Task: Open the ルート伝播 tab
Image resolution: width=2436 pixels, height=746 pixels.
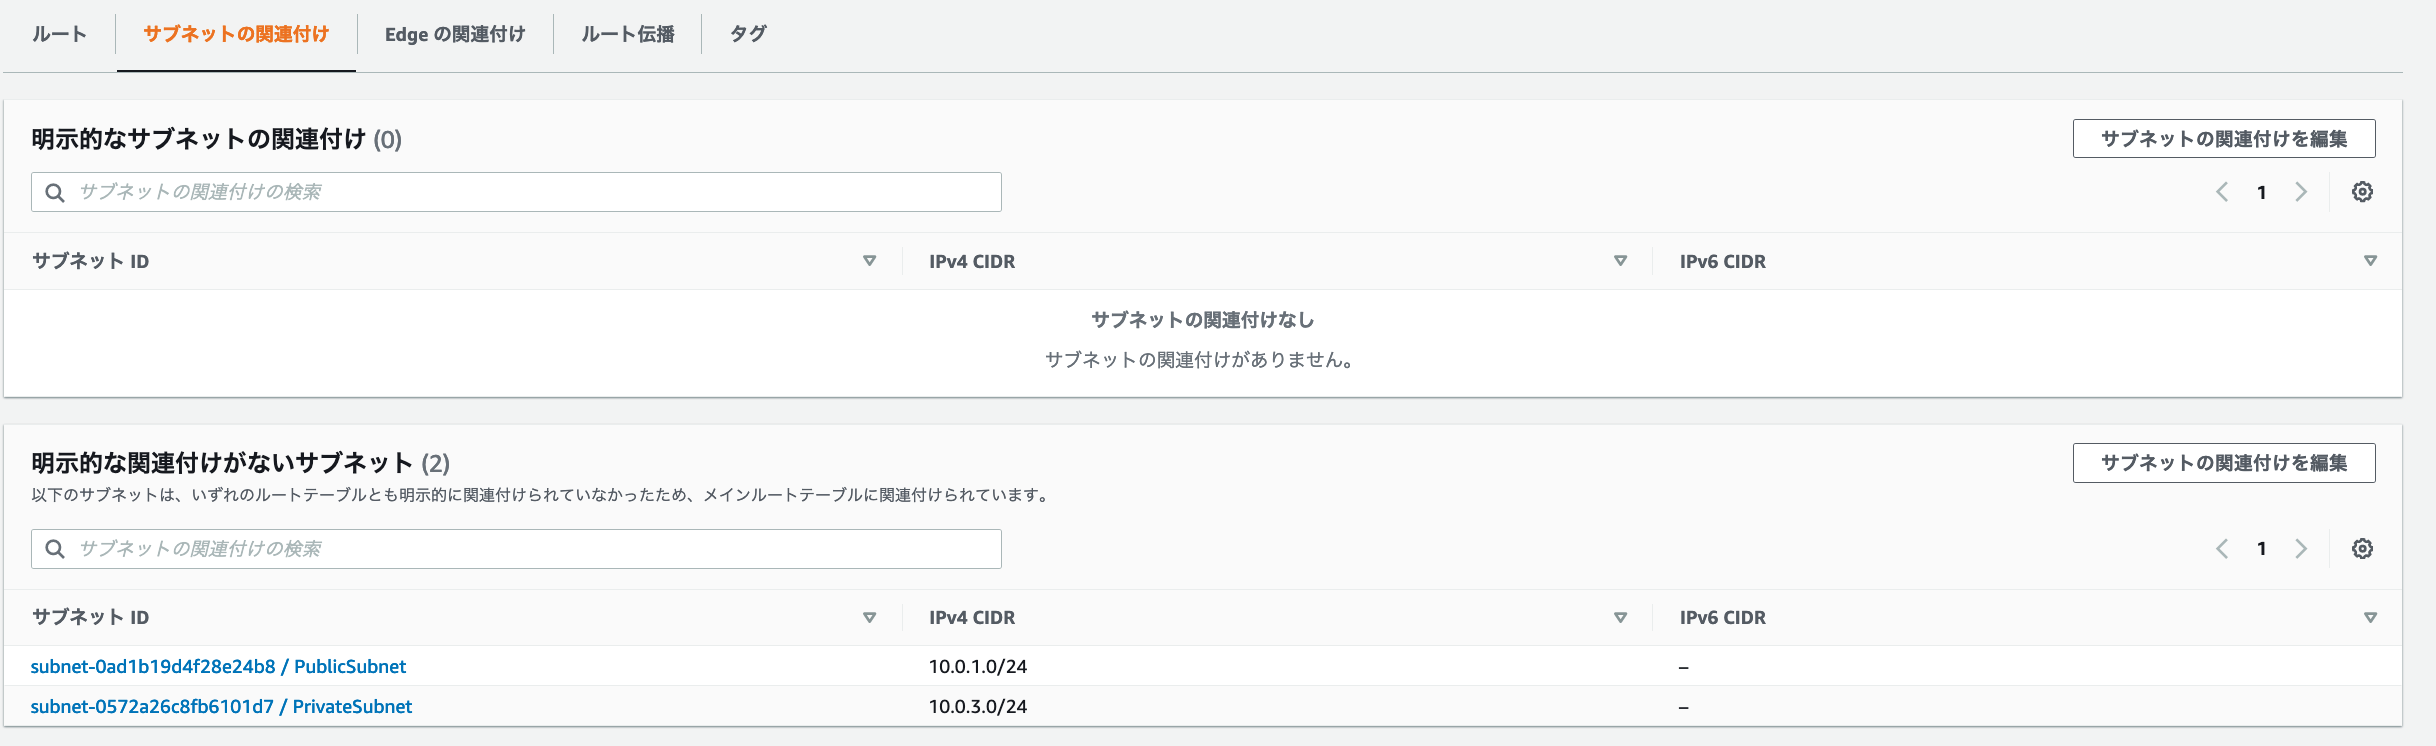Action: tap(628, 34)
